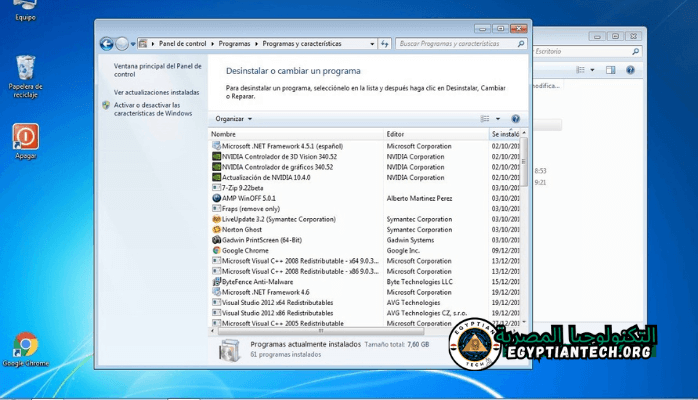Expand the view options dropdown arrow
The width and height of the screenshot is (698, 400).
click(498, 119)
